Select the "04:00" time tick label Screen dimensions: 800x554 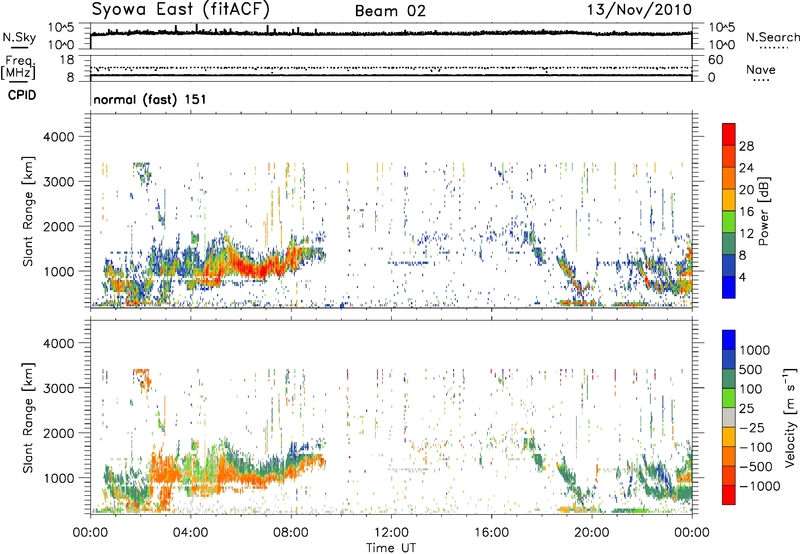click(190, 533)
